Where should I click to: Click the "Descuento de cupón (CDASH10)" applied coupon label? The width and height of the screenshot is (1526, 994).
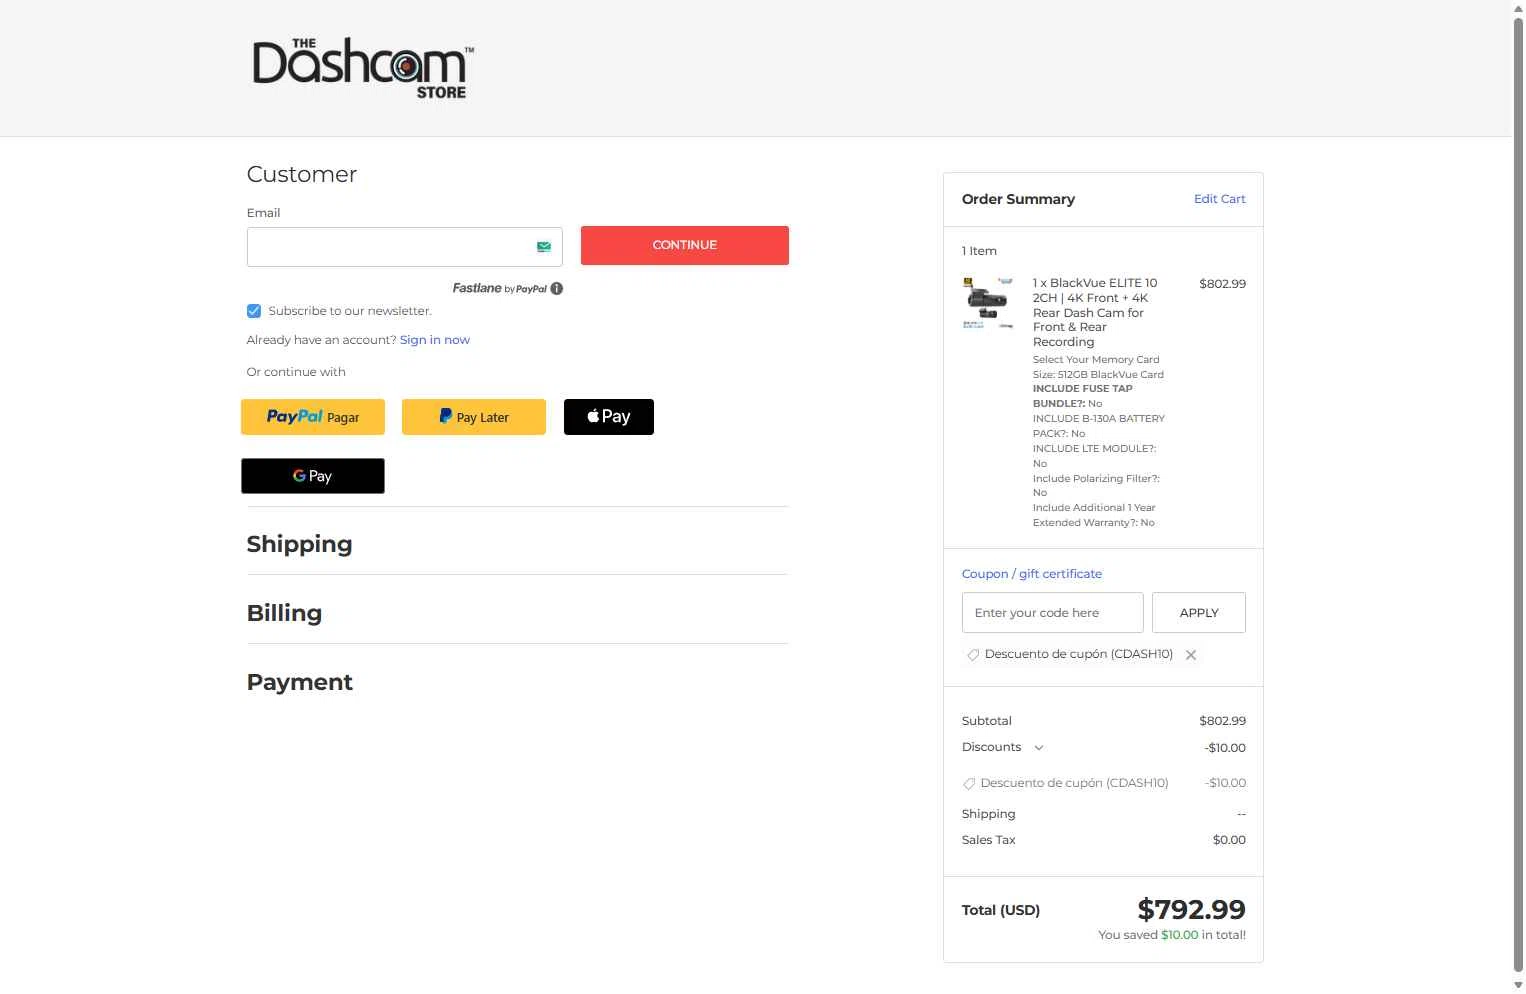1079,654
